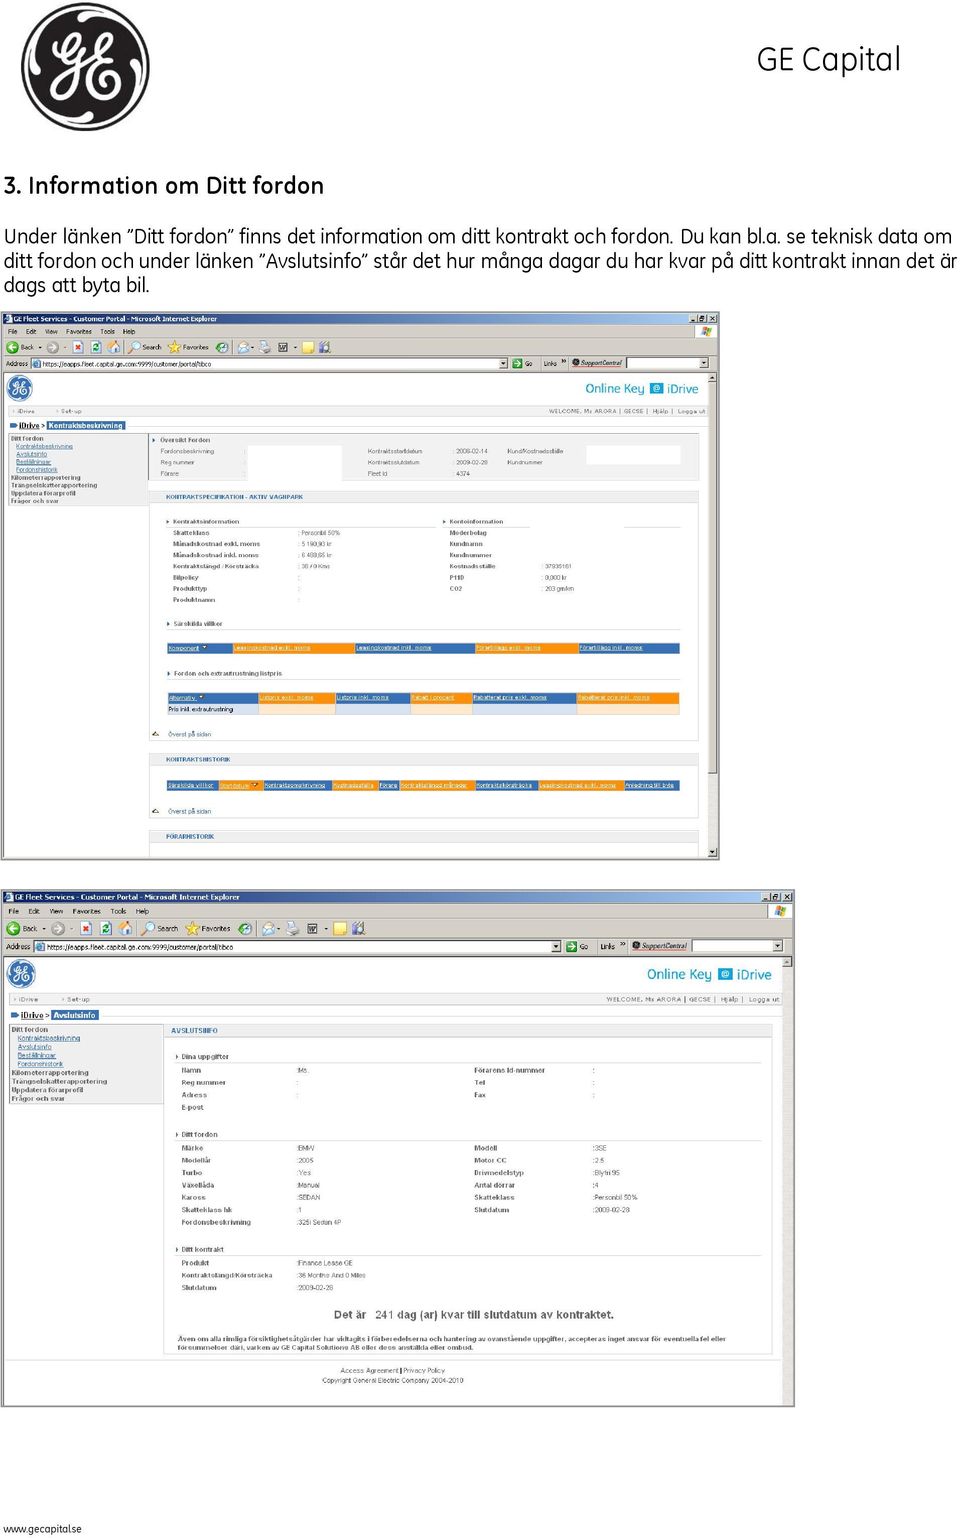Open Search in the Avslutsinfo browser window
Screen dimensions: 960x1538
(x=160, y=928)
